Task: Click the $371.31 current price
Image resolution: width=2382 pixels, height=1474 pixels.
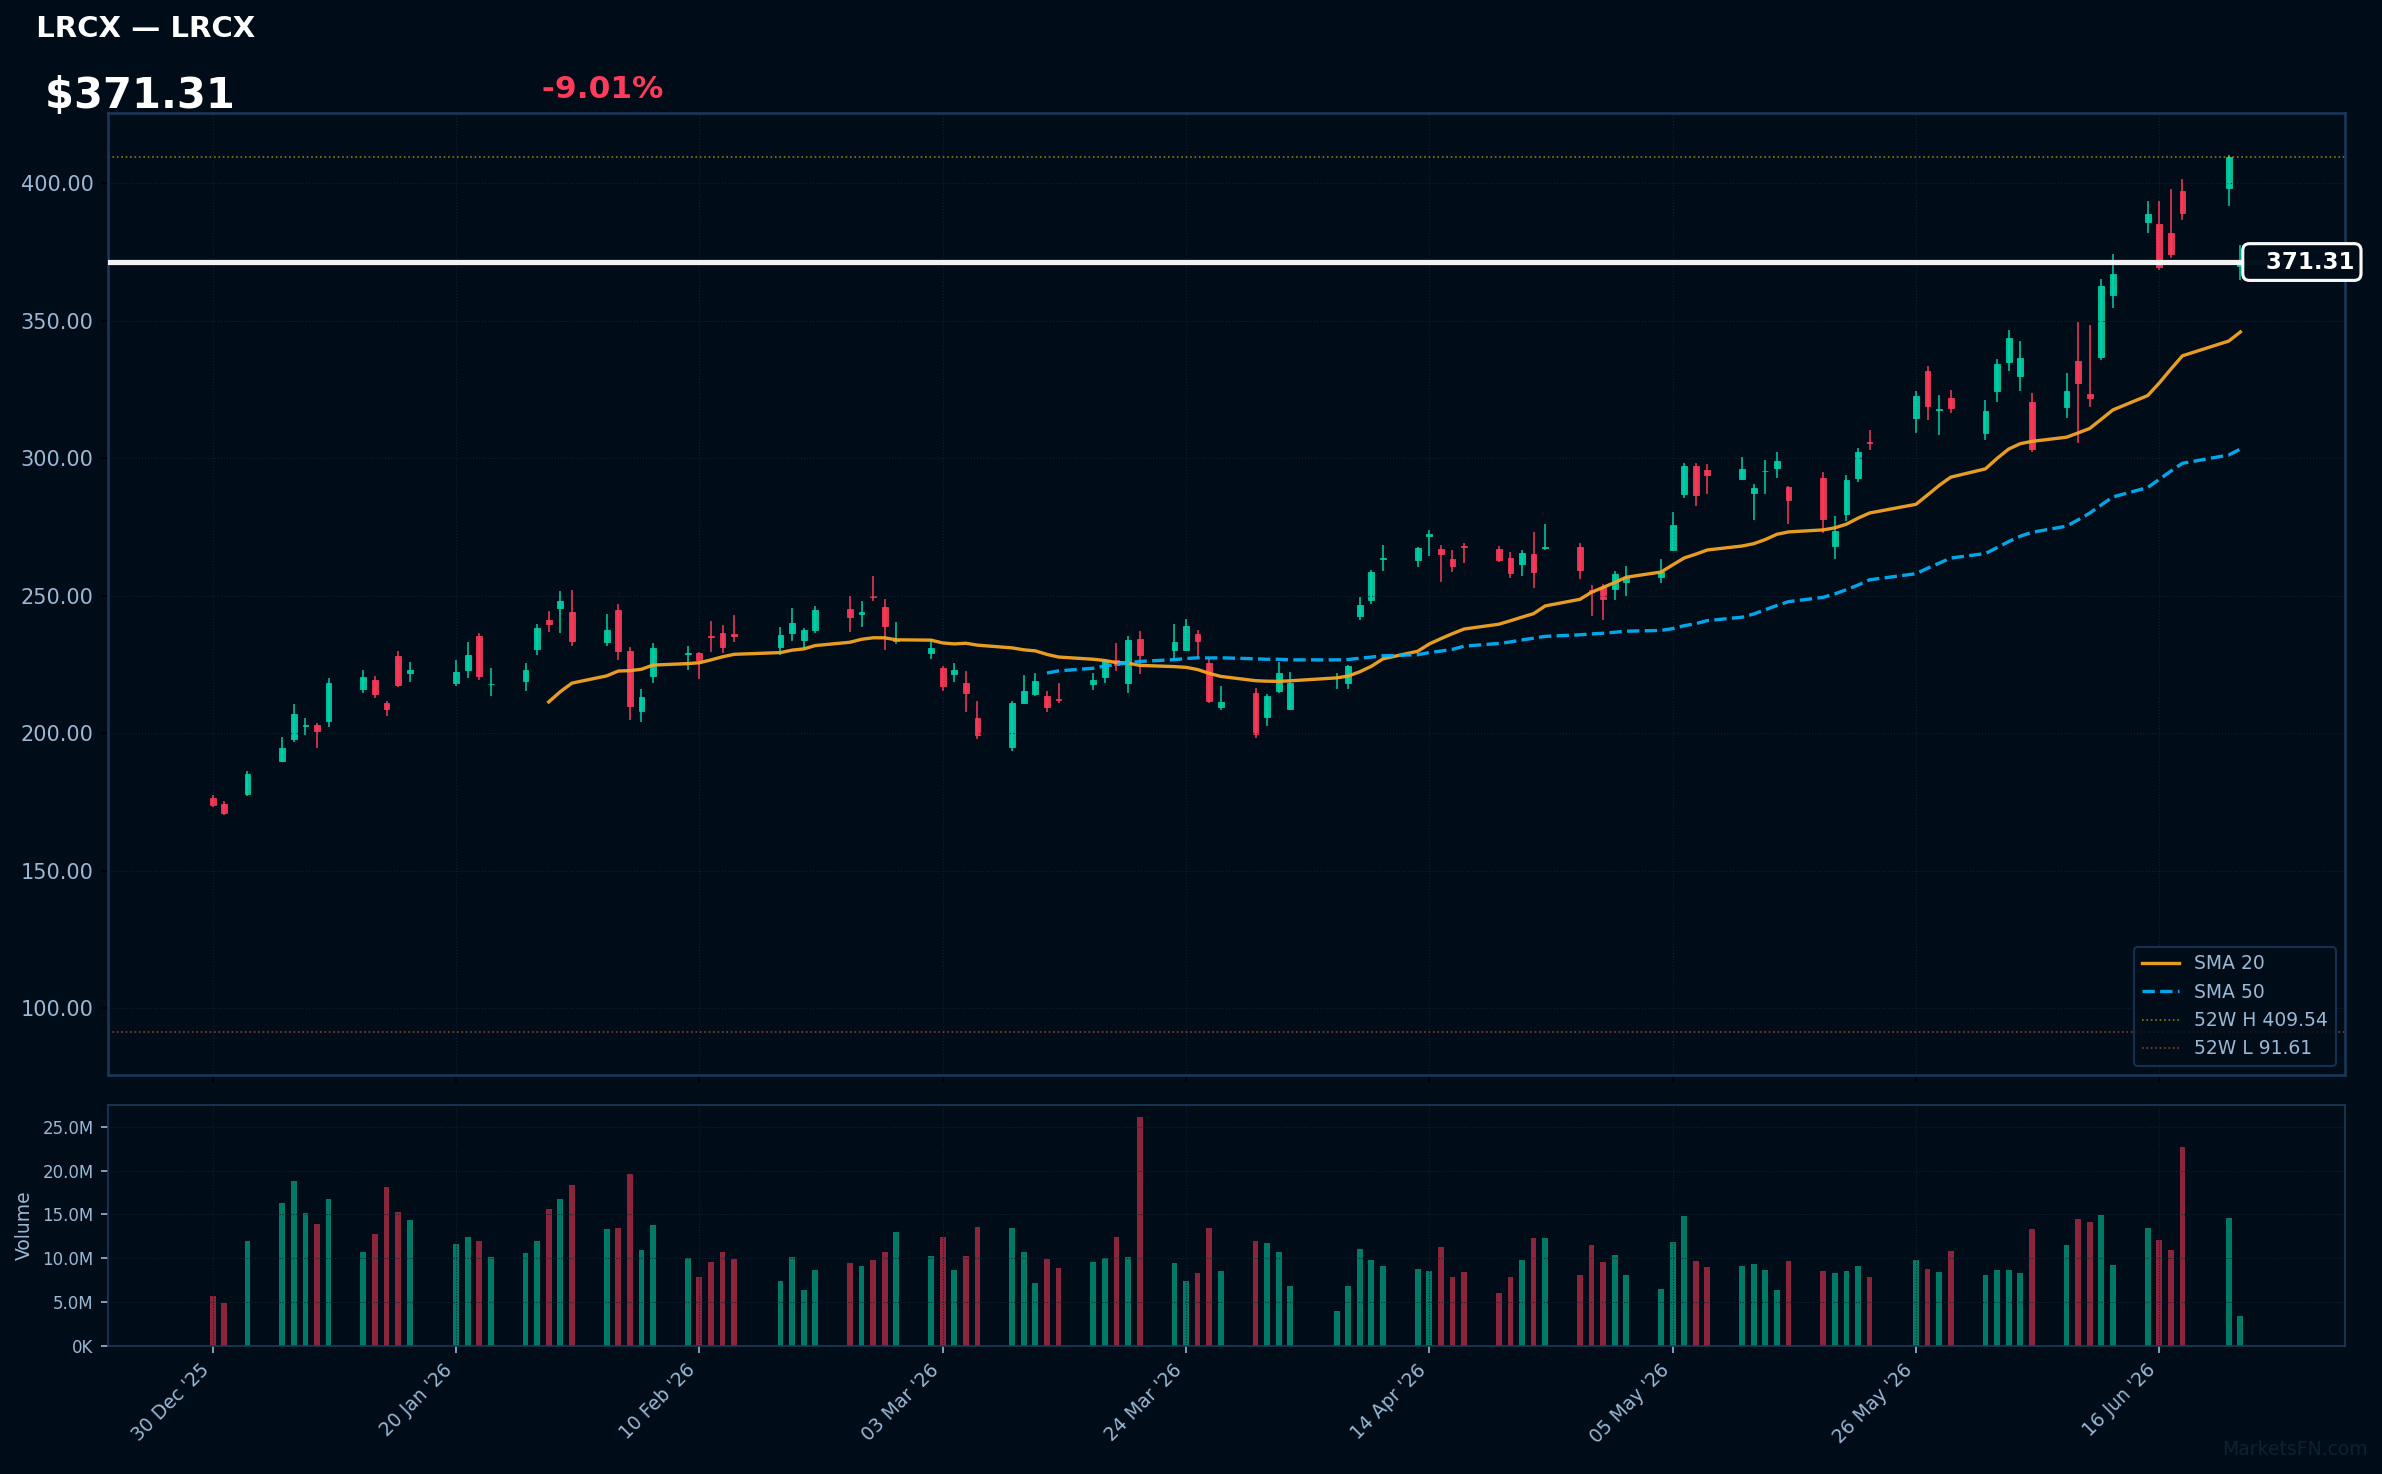Action: point(139,94)
